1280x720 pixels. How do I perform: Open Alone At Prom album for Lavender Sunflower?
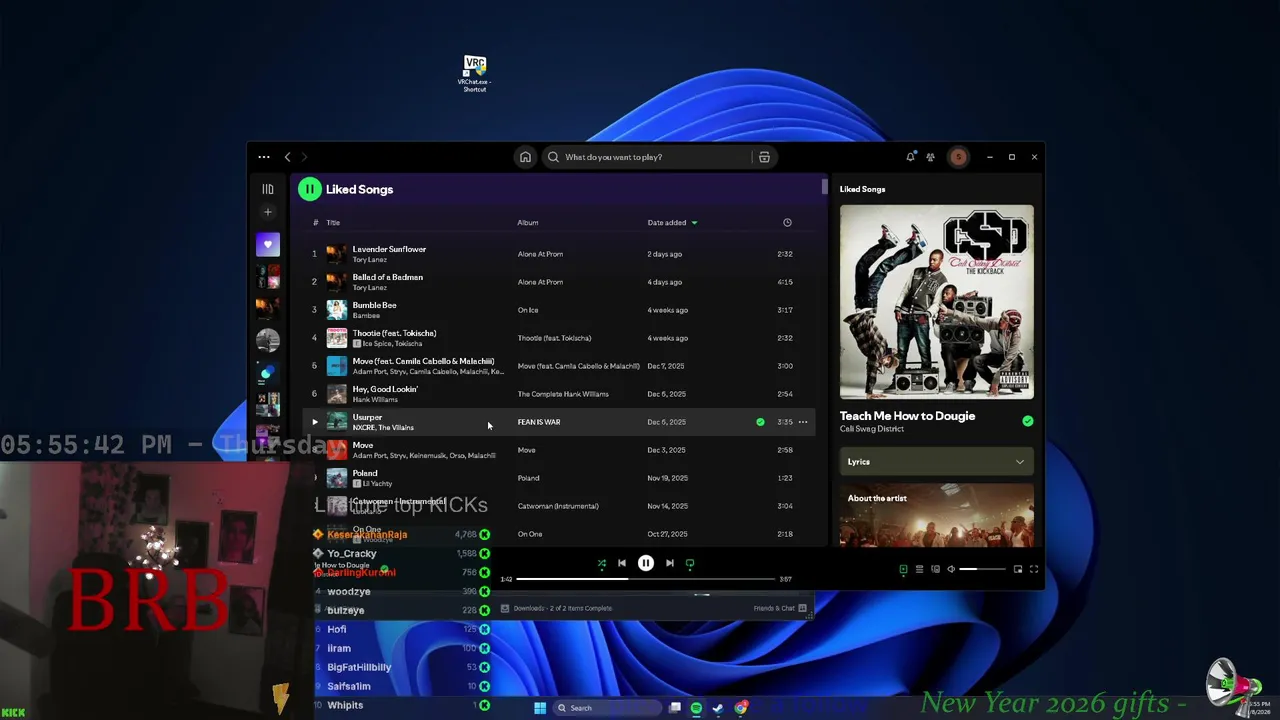pos(540,254)
